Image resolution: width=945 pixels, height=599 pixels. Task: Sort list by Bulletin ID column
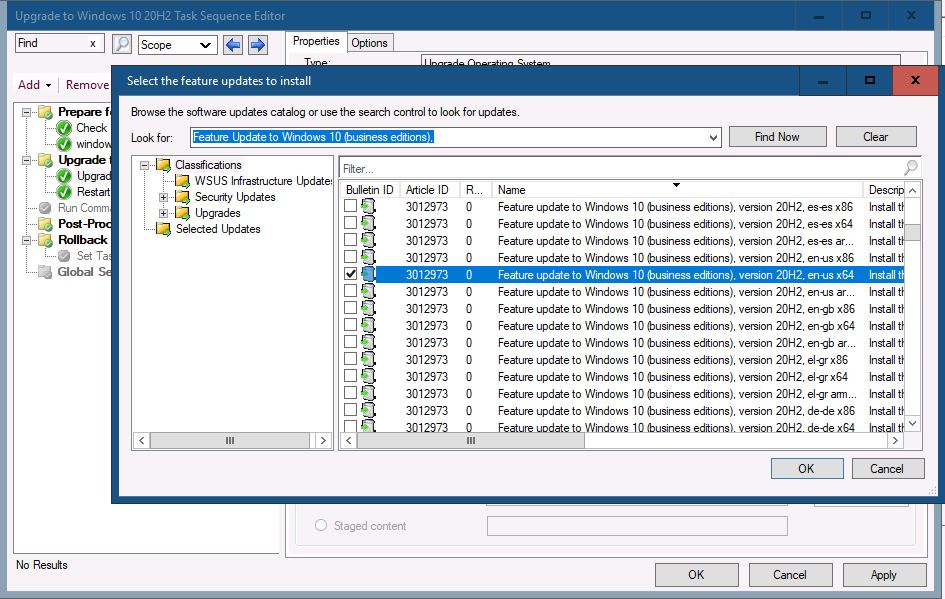pos(369,190)
